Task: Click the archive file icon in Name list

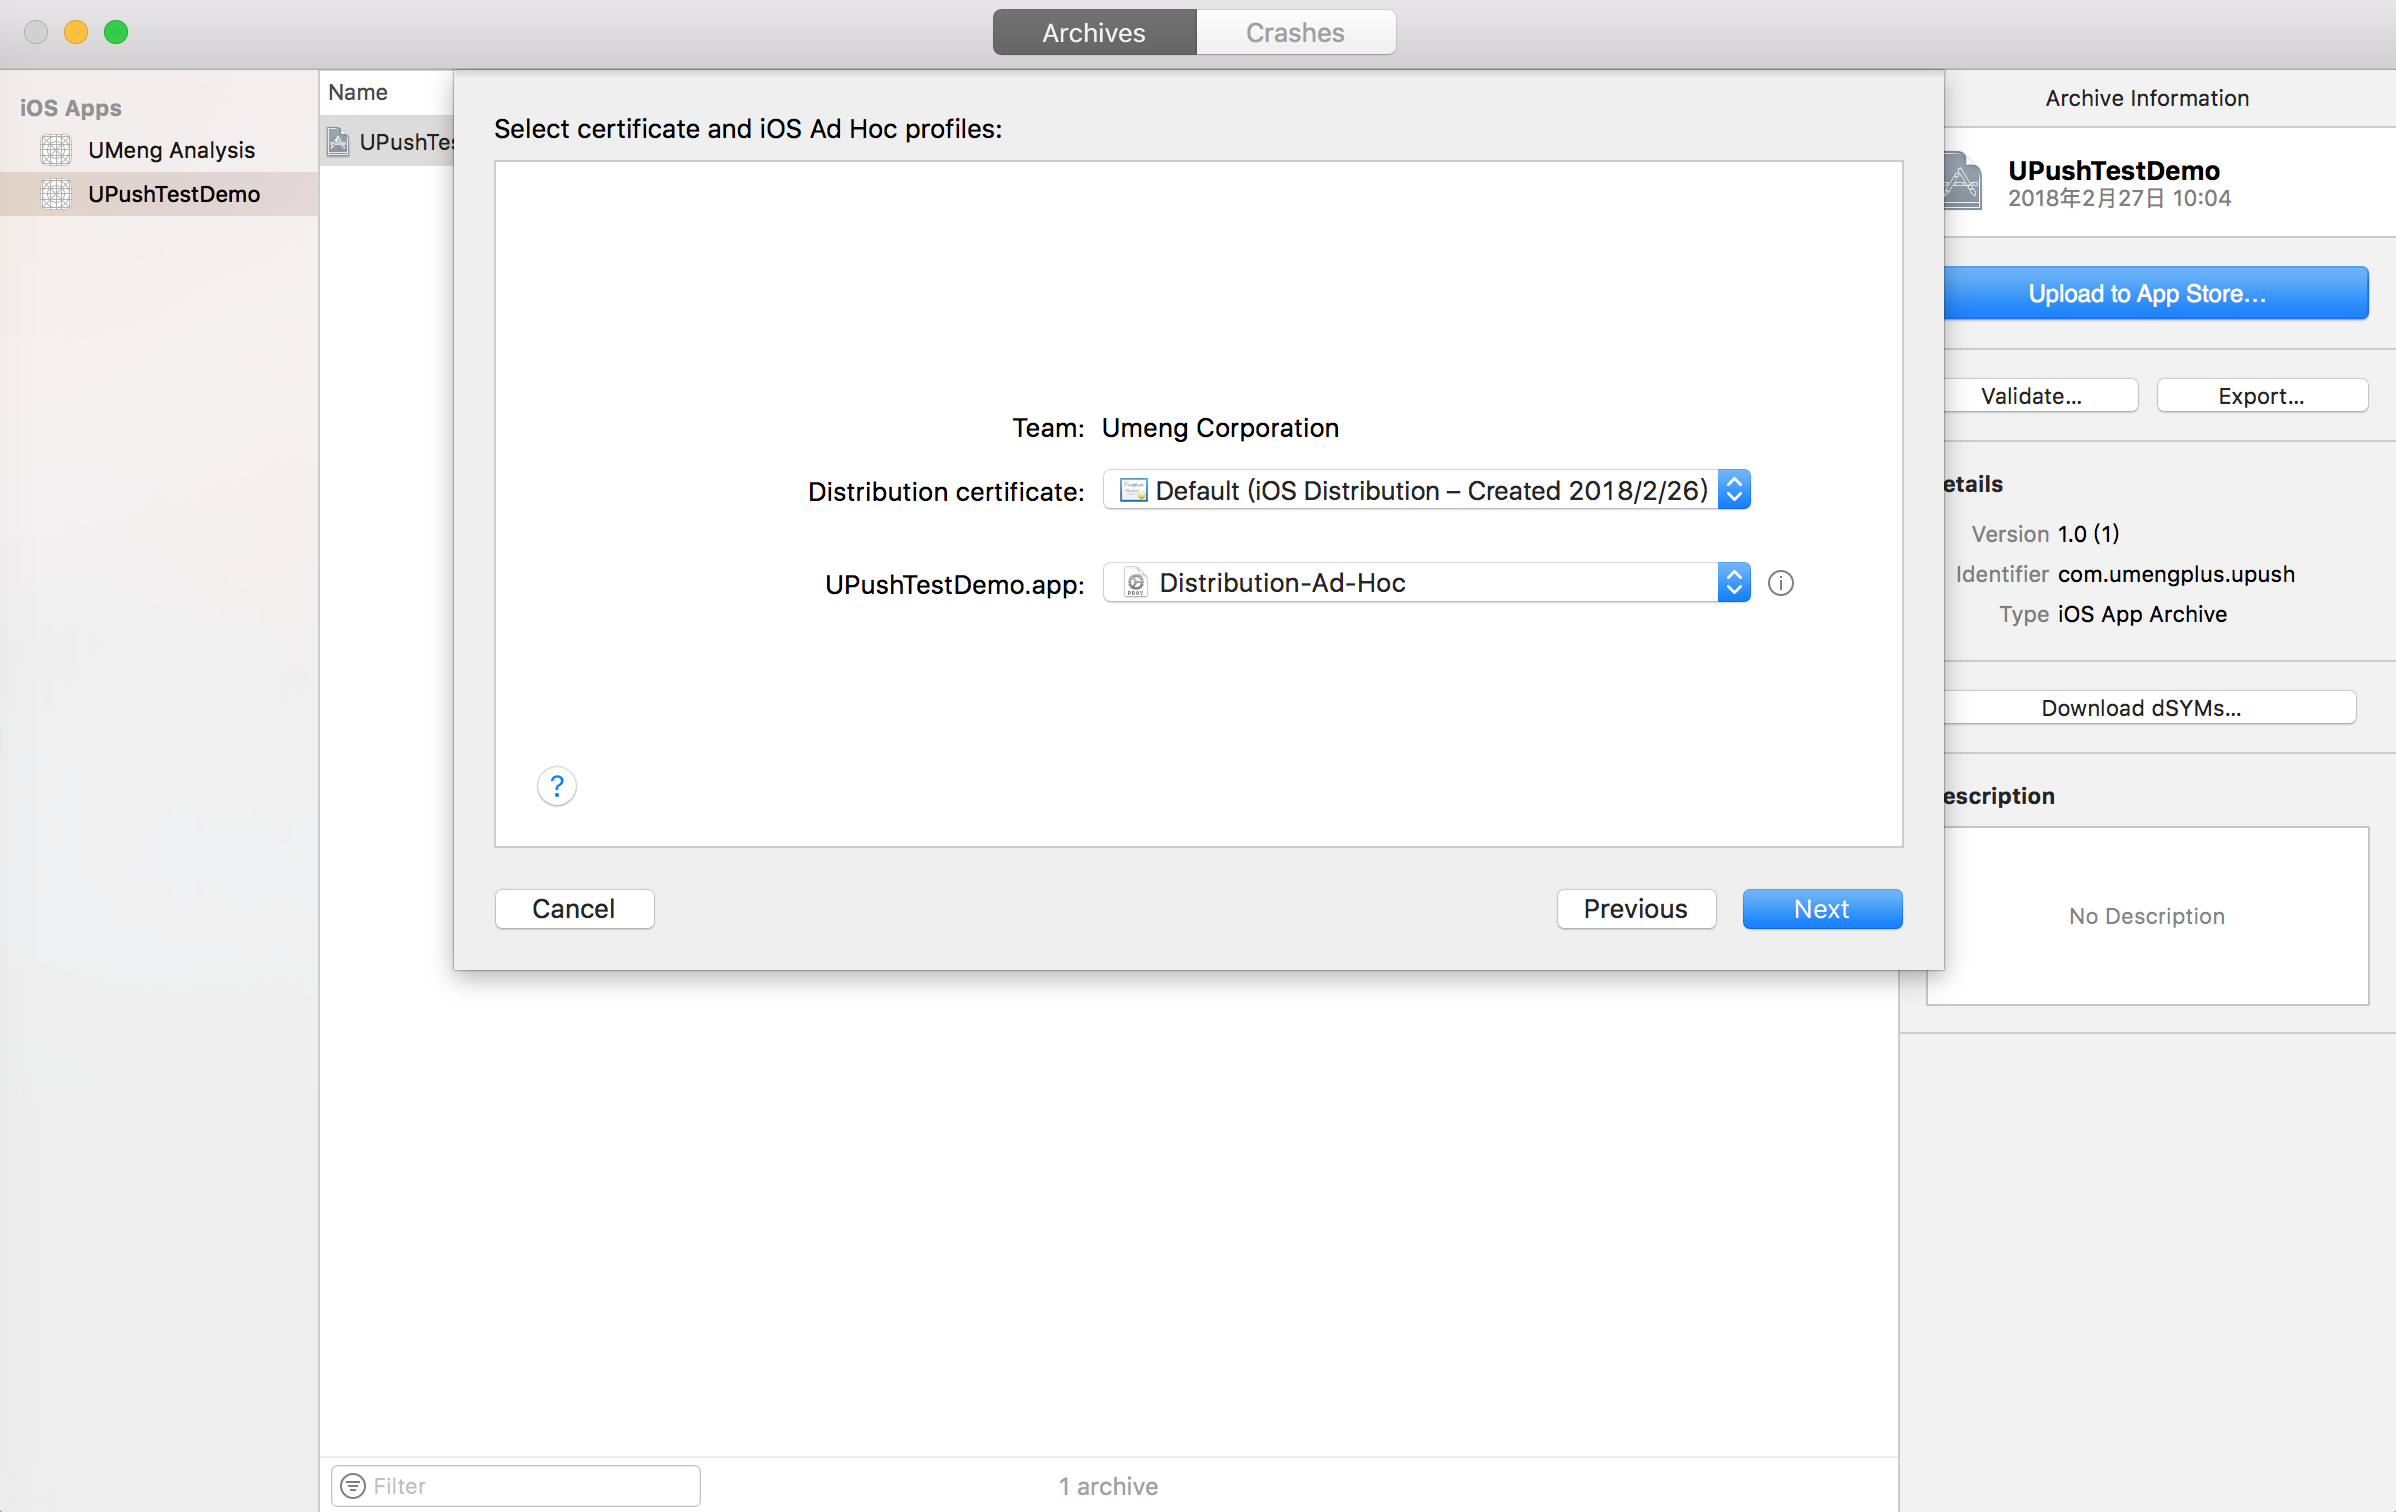Action: [339, 142]
